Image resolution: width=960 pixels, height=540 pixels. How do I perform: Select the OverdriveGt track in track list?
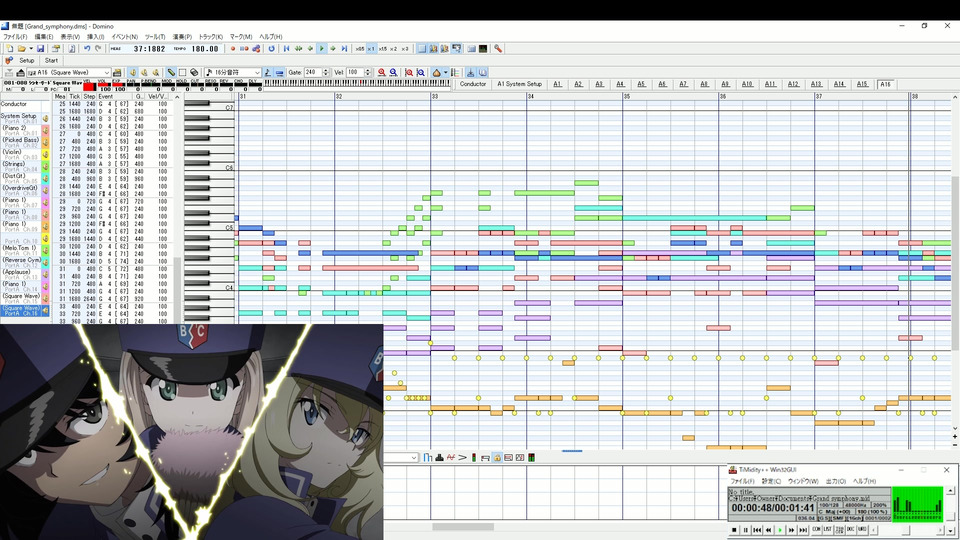21,190
